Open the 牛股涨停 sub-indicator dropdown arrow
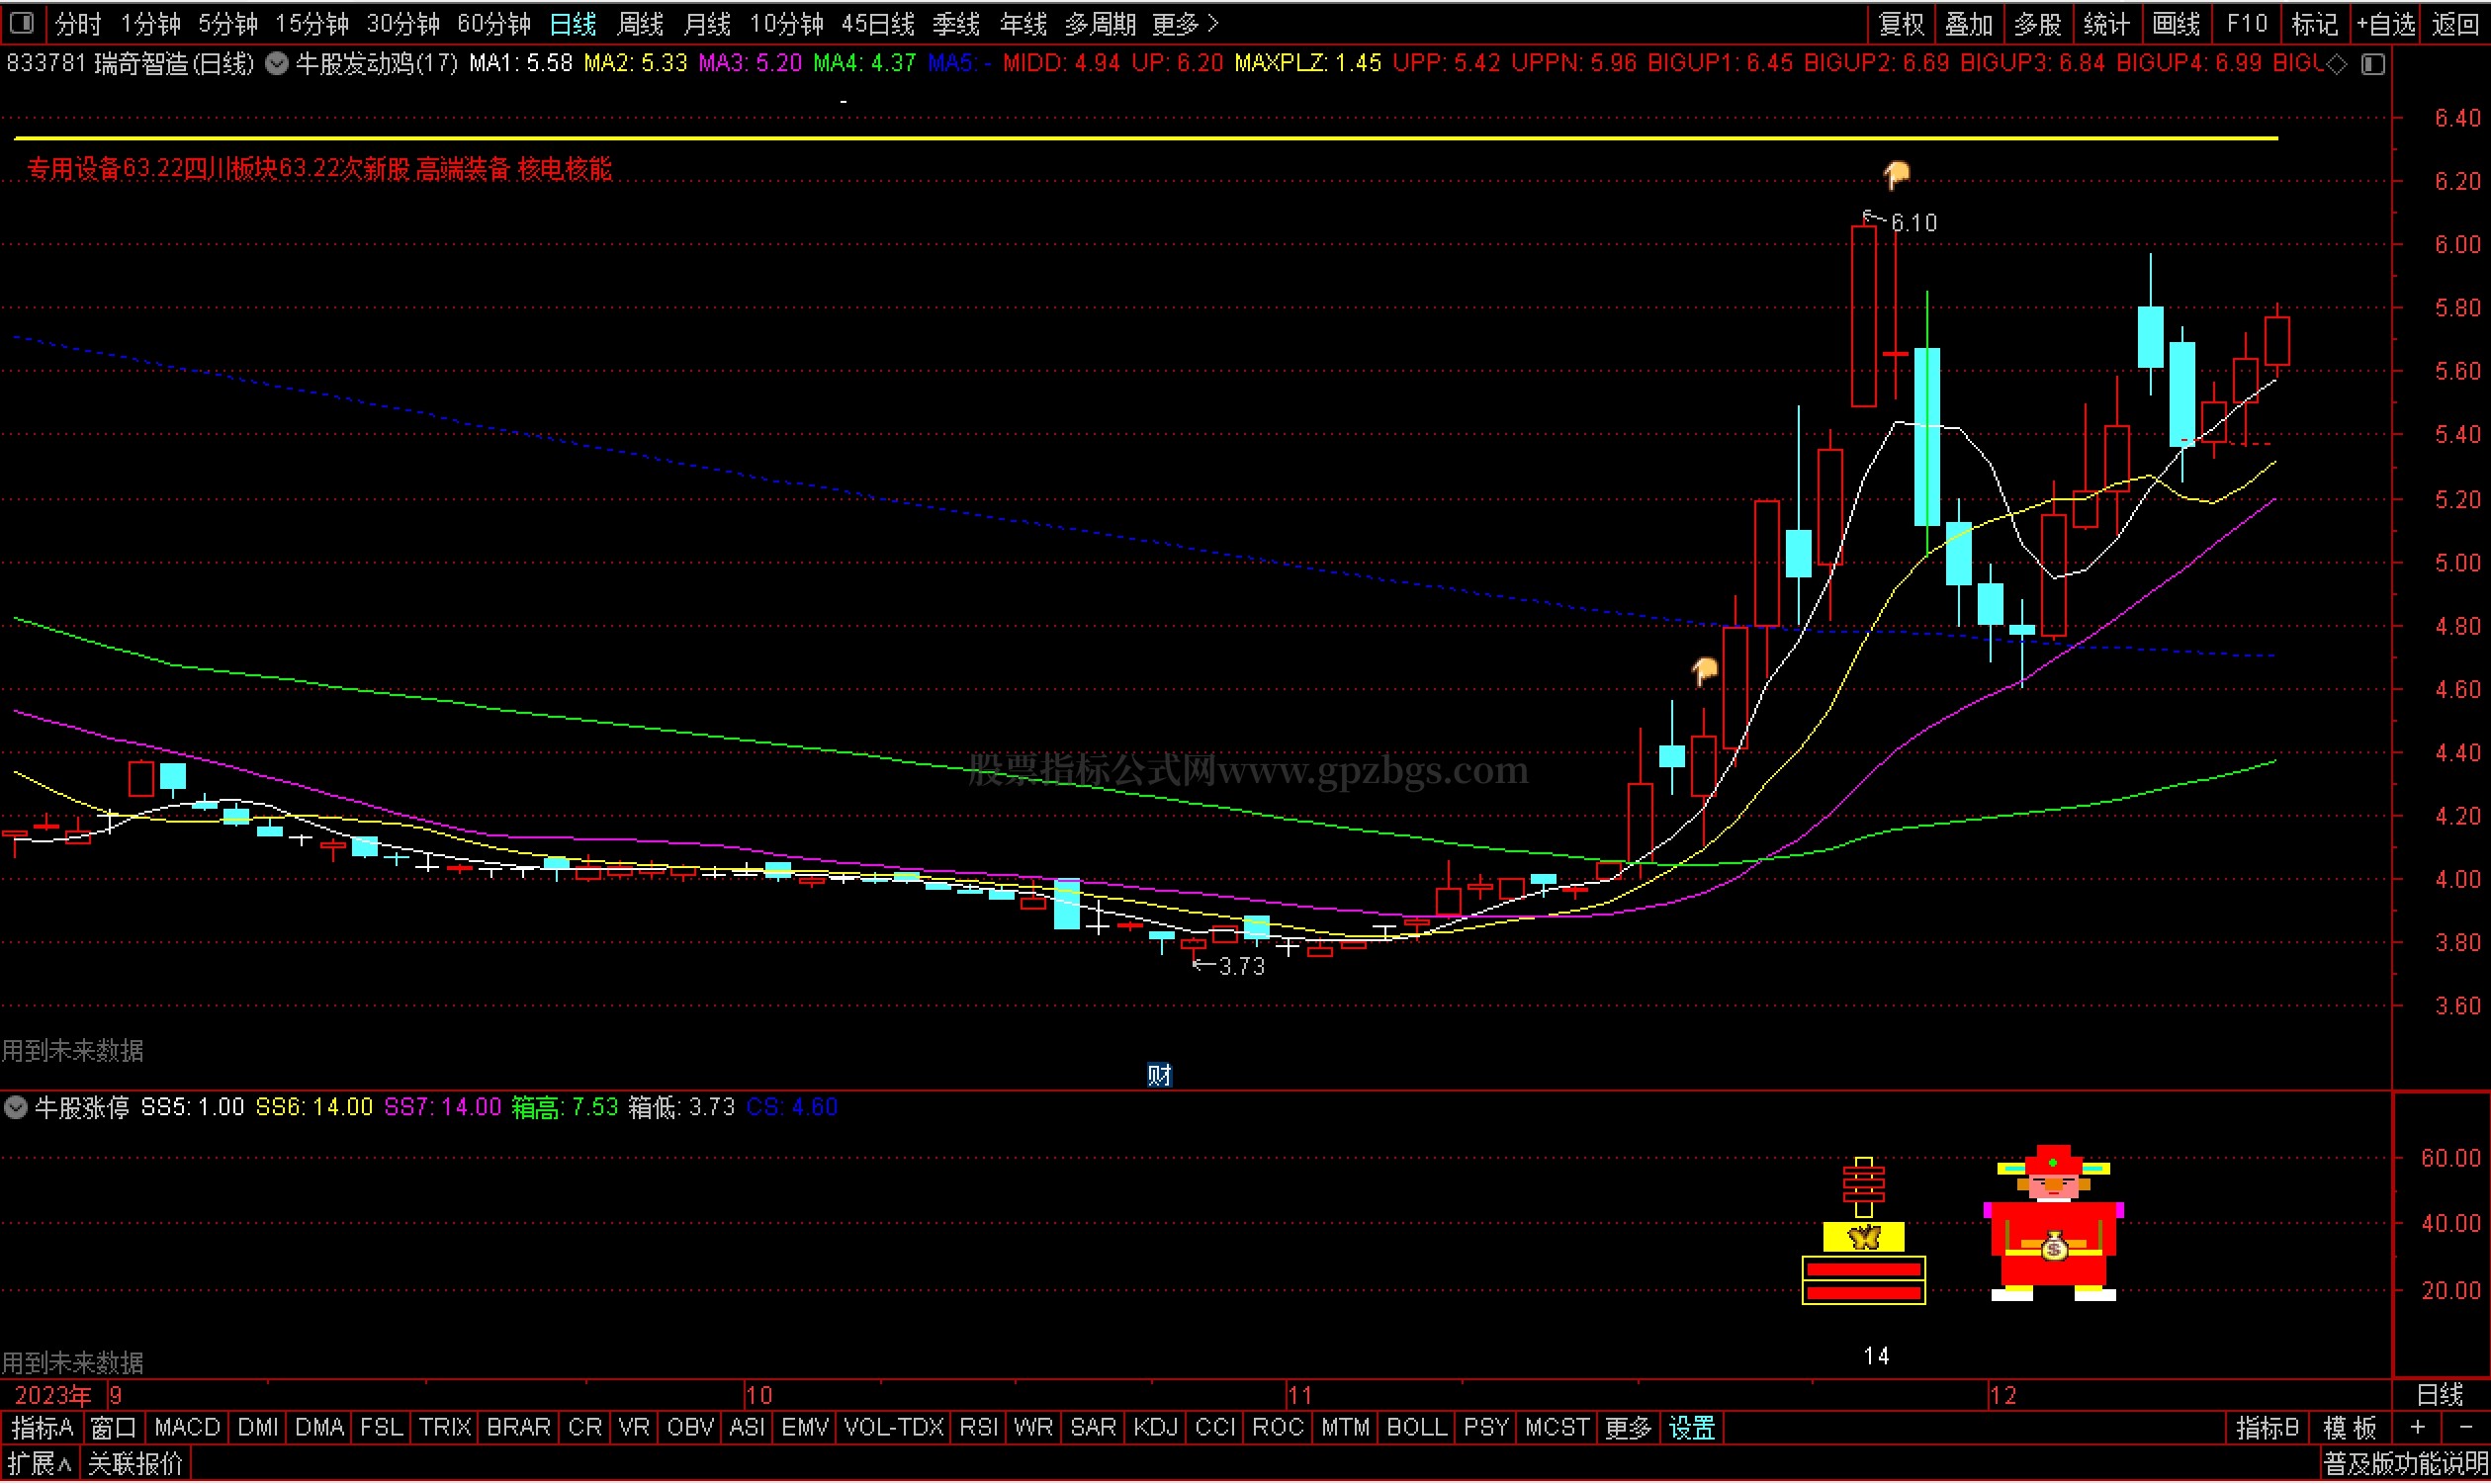The image size is (2491, 1484). 15,1108
